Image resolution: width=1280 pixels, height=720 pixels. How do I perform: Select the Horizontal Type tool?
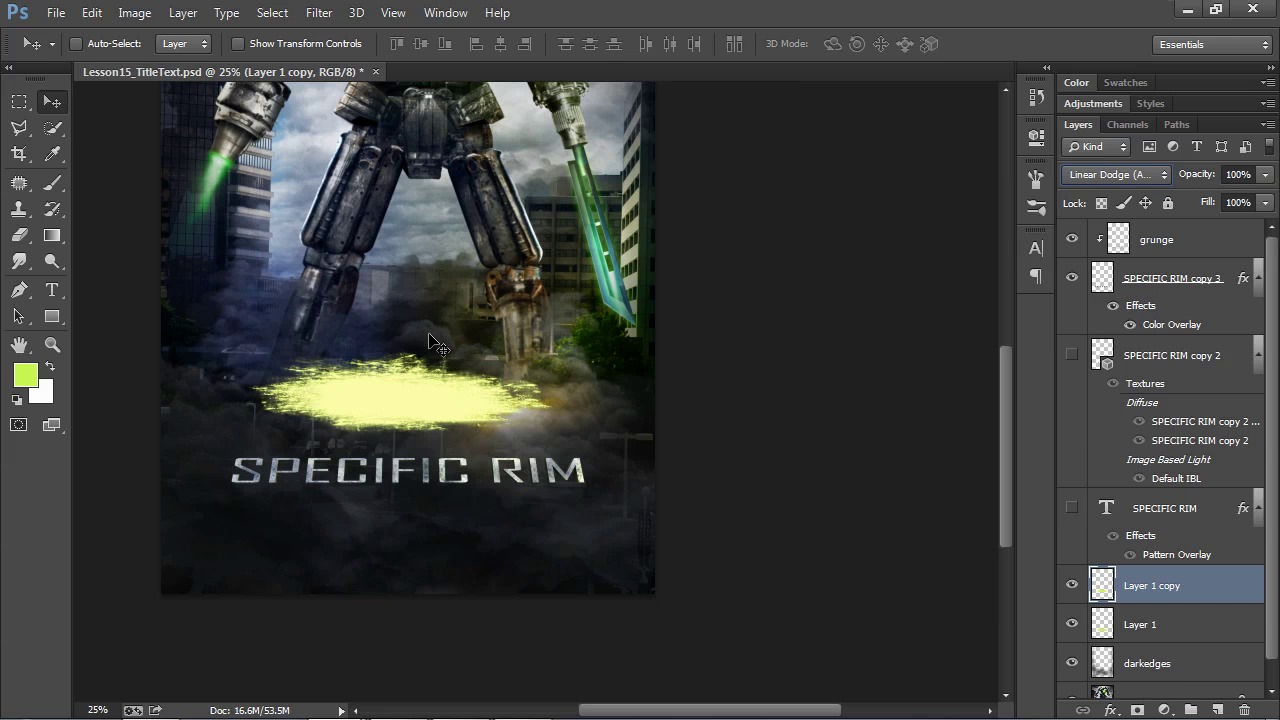click(x=52, y=290)
